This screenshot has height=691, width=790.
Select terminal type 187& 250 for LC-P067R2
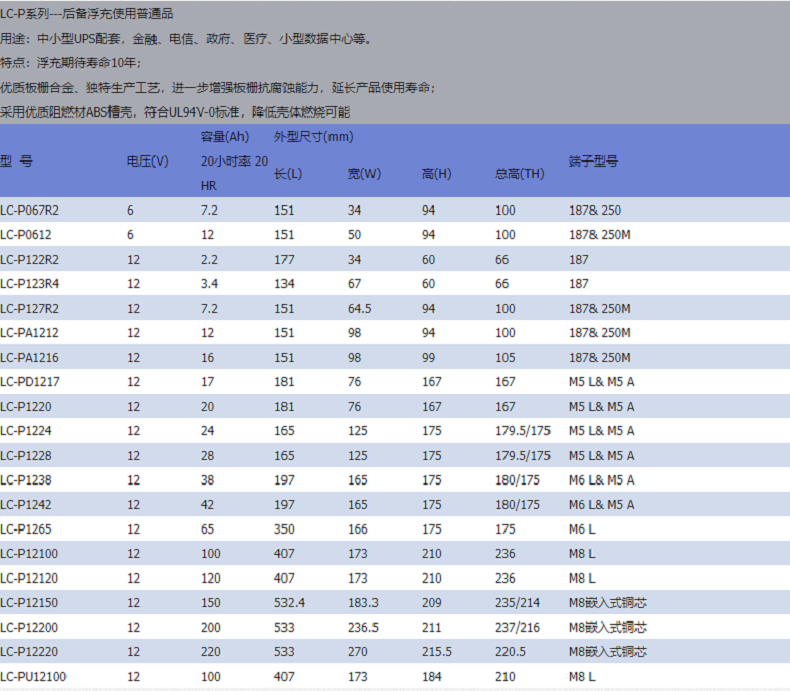pyautogui.click(x=595, y=211)
